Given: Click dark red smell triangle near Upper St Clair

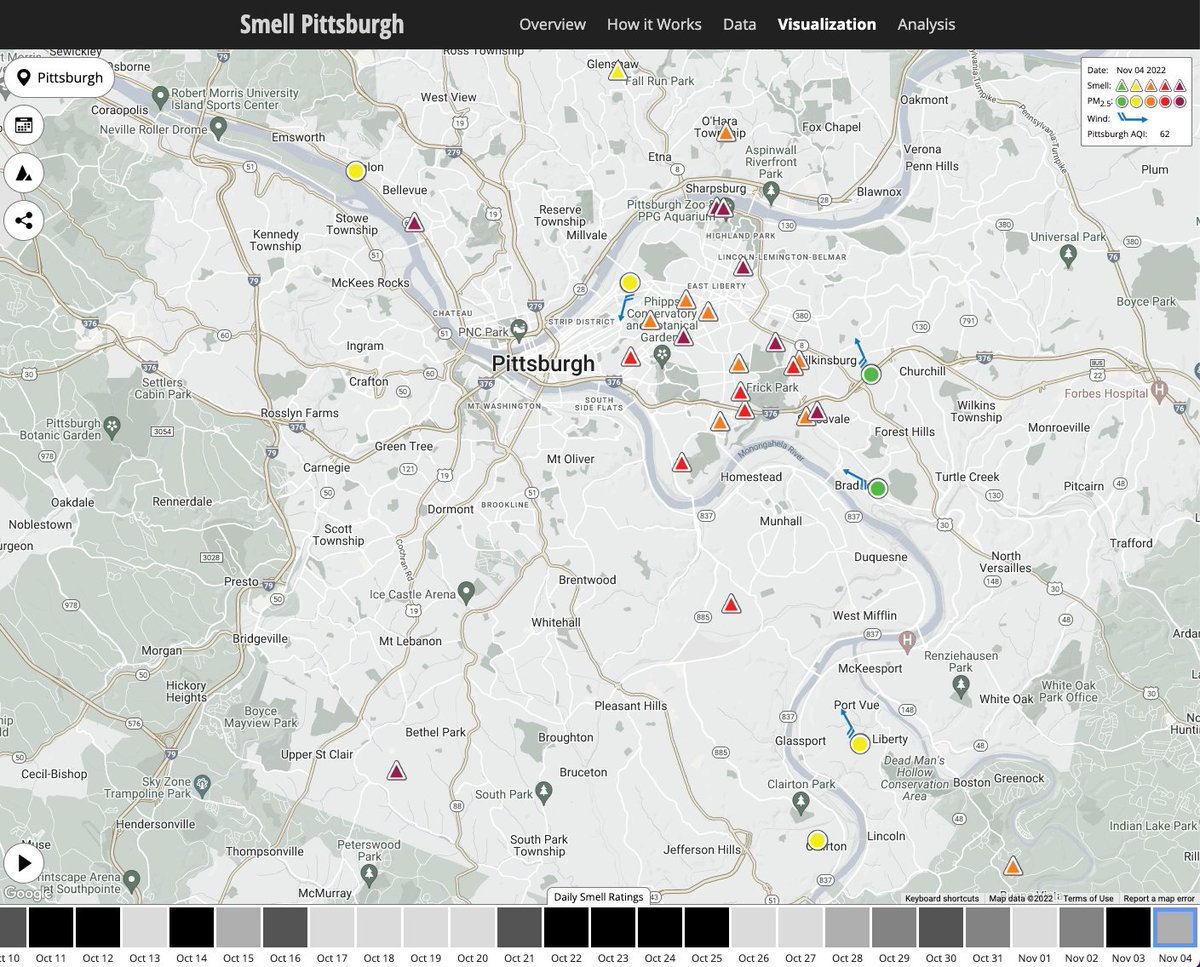Looking at the screenshot, I should click(x=396, y=771).
